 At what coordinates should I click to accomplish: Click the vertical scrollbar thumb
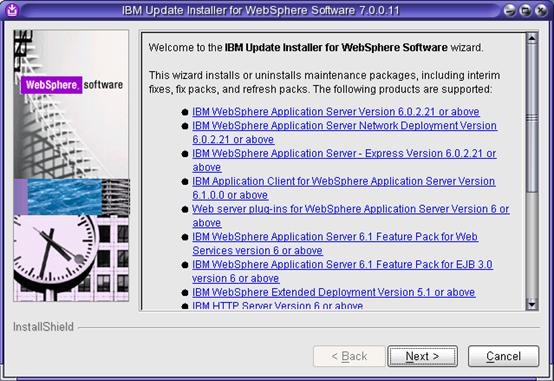532,118
